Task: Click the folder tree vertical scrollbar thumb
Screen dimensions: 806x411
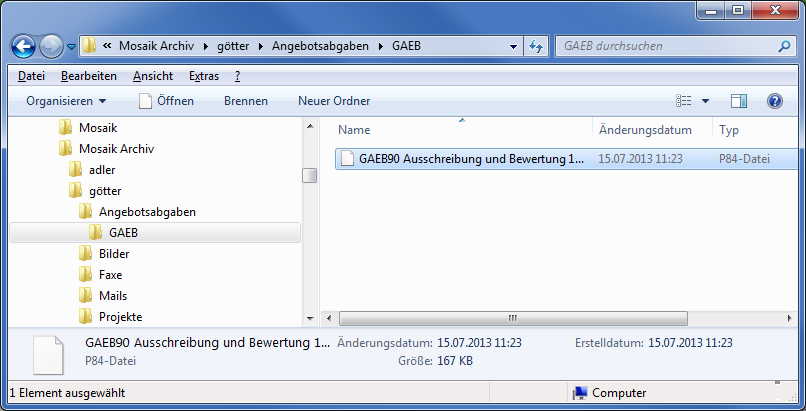Action: (x=309, y=175)
